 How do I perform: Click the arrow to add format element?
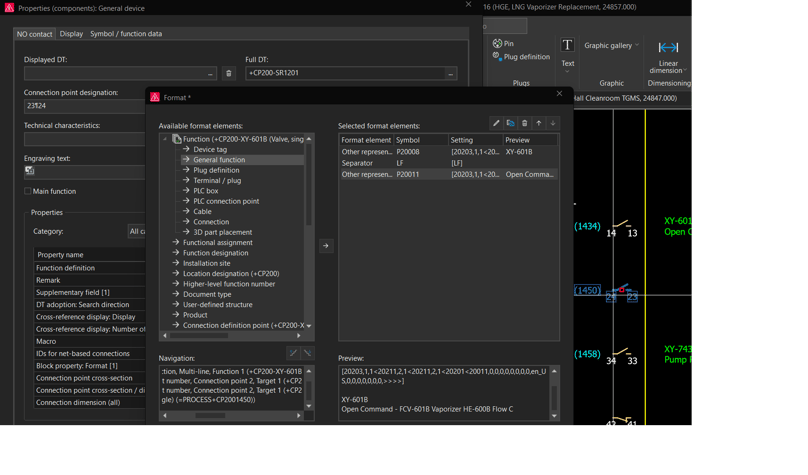(x=326, y=245)
